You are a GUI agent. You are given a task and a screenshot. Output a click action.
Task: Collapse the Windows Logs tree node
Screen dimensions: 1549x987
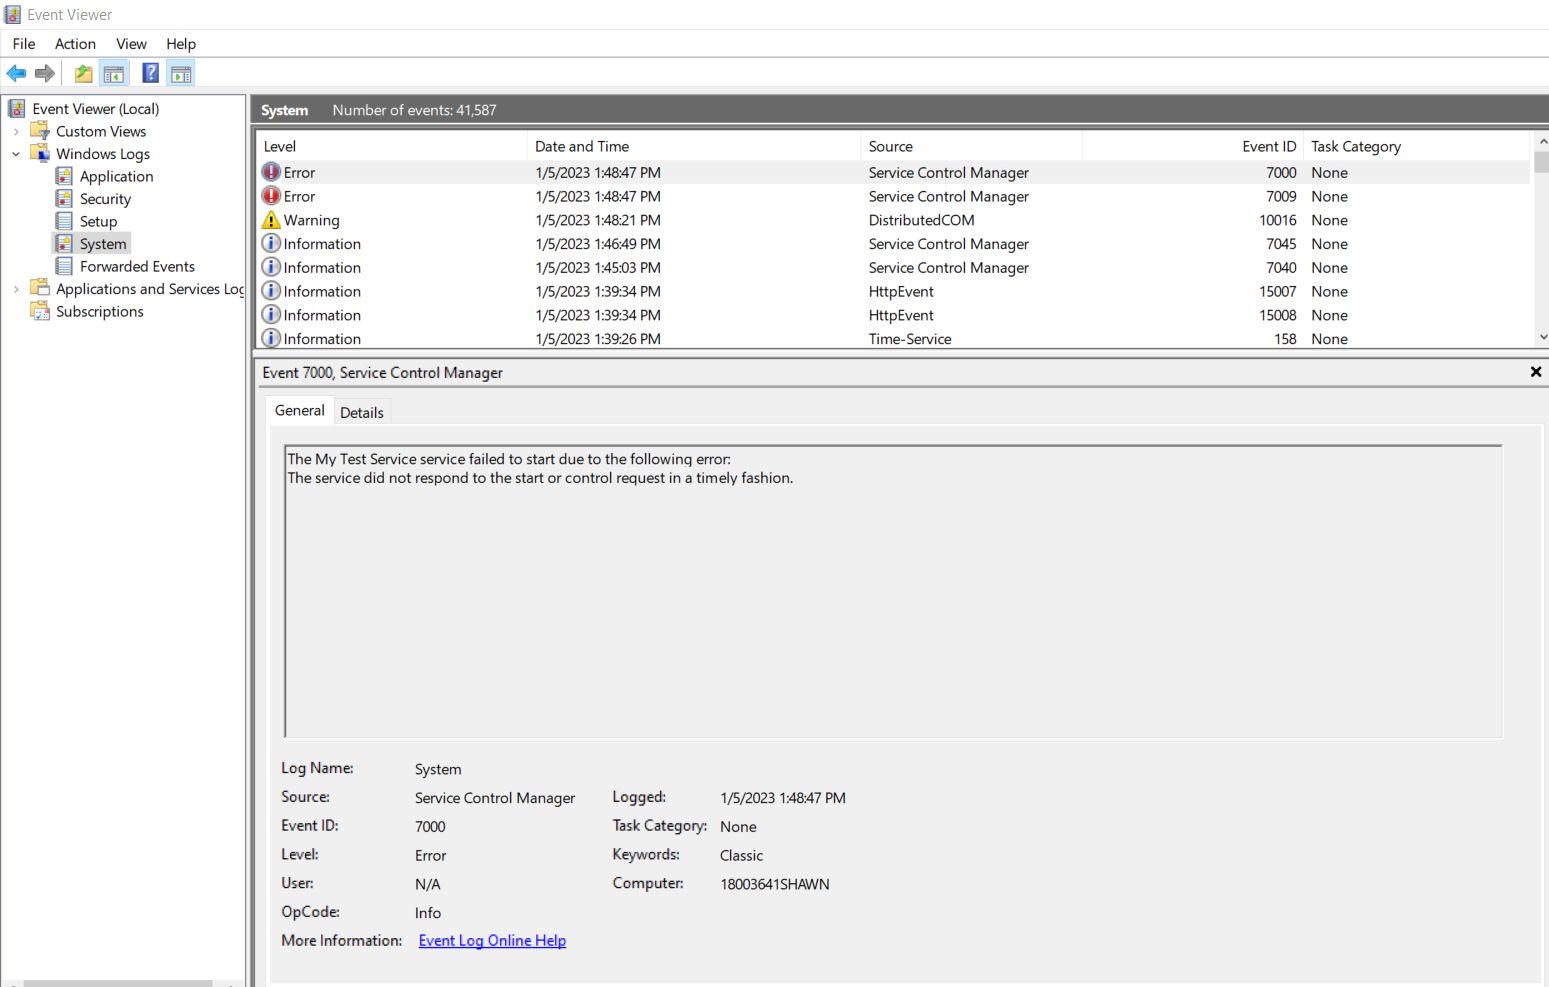point(16,154)
